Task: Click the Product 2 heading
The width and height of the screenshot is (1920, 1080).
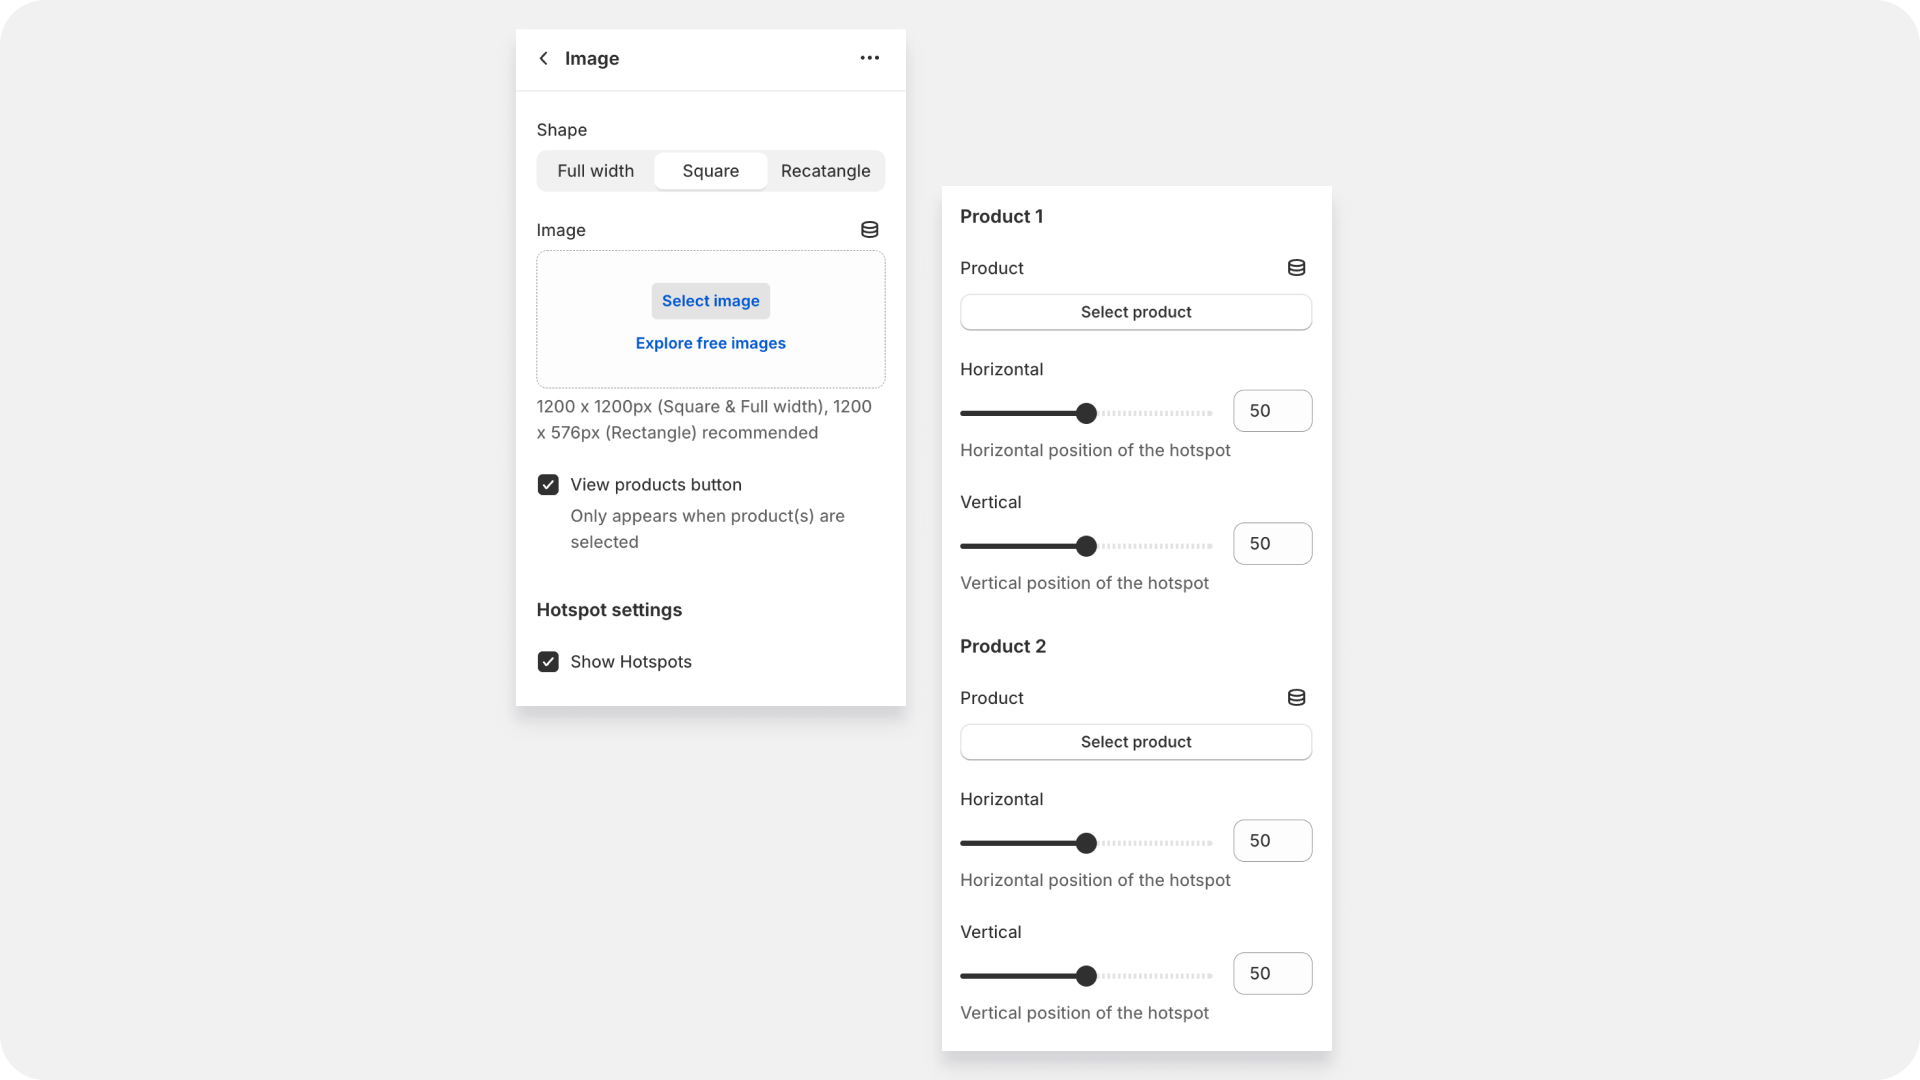Action: pyautogui.click(x=1003, y=647)
